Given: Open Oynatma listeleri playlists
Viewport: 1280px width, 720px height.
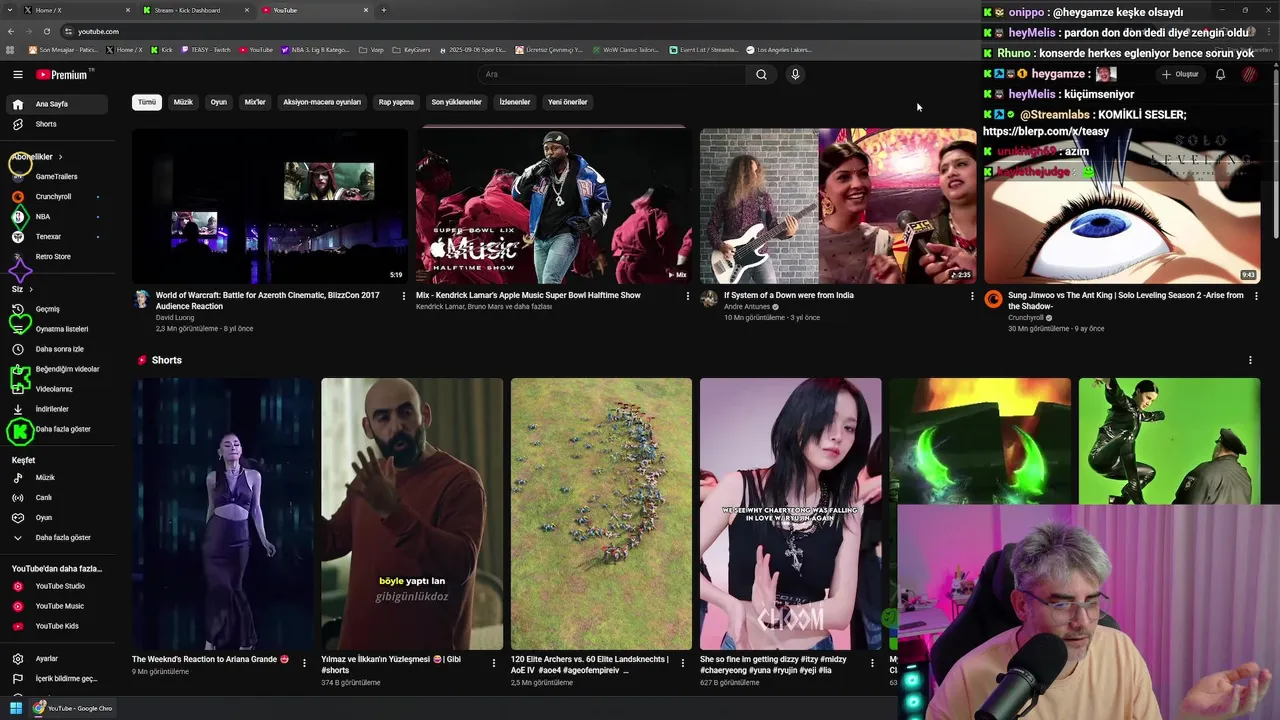Looking at the screenshot, I should click(59, 329).
